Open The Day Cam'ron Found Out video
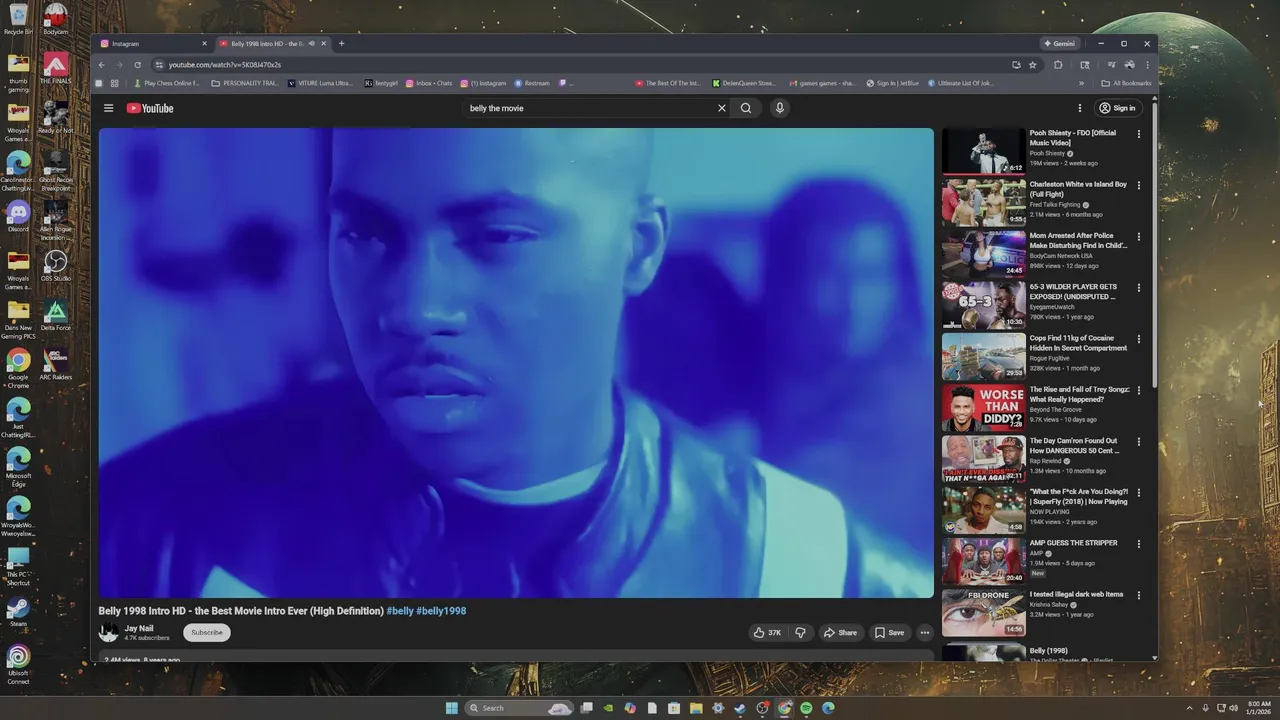The width and height of the screenshot is (1280, 720). [x=984, y=459]
